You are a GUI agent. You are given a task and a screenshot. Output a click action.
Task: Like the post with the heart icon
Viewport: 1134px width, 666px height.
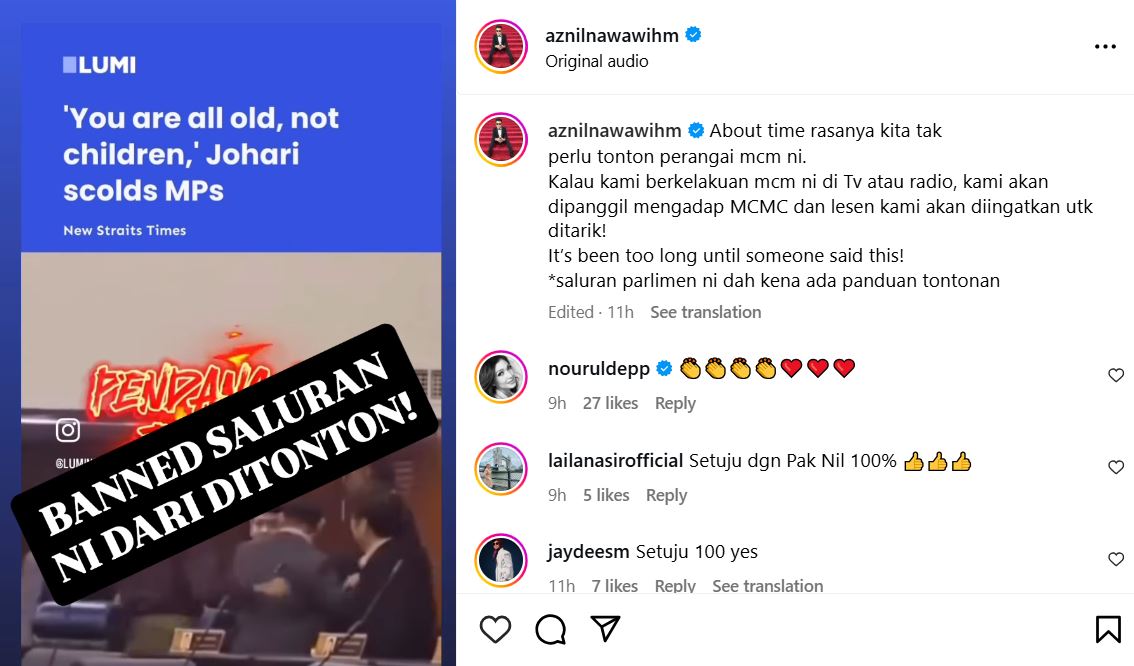point(495,629)
